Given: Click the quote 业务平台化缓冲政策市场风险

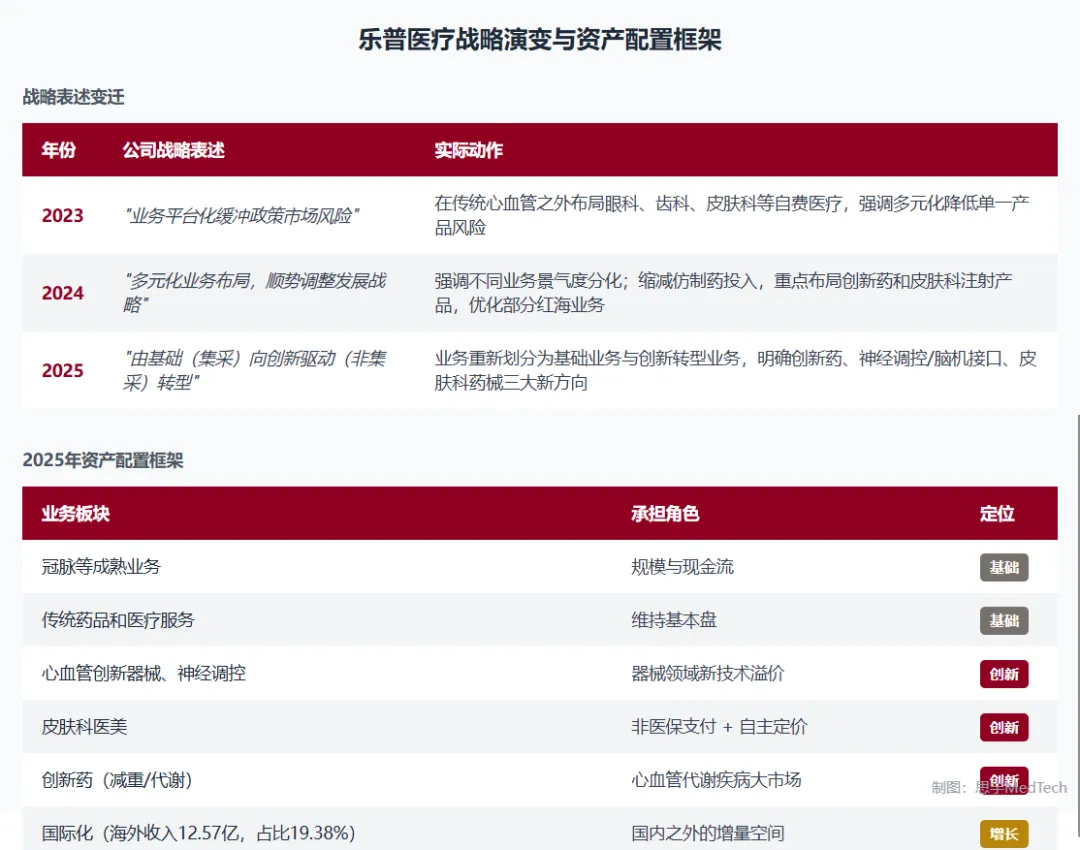Looking at the screenshot, I should [x=241, y=216].
